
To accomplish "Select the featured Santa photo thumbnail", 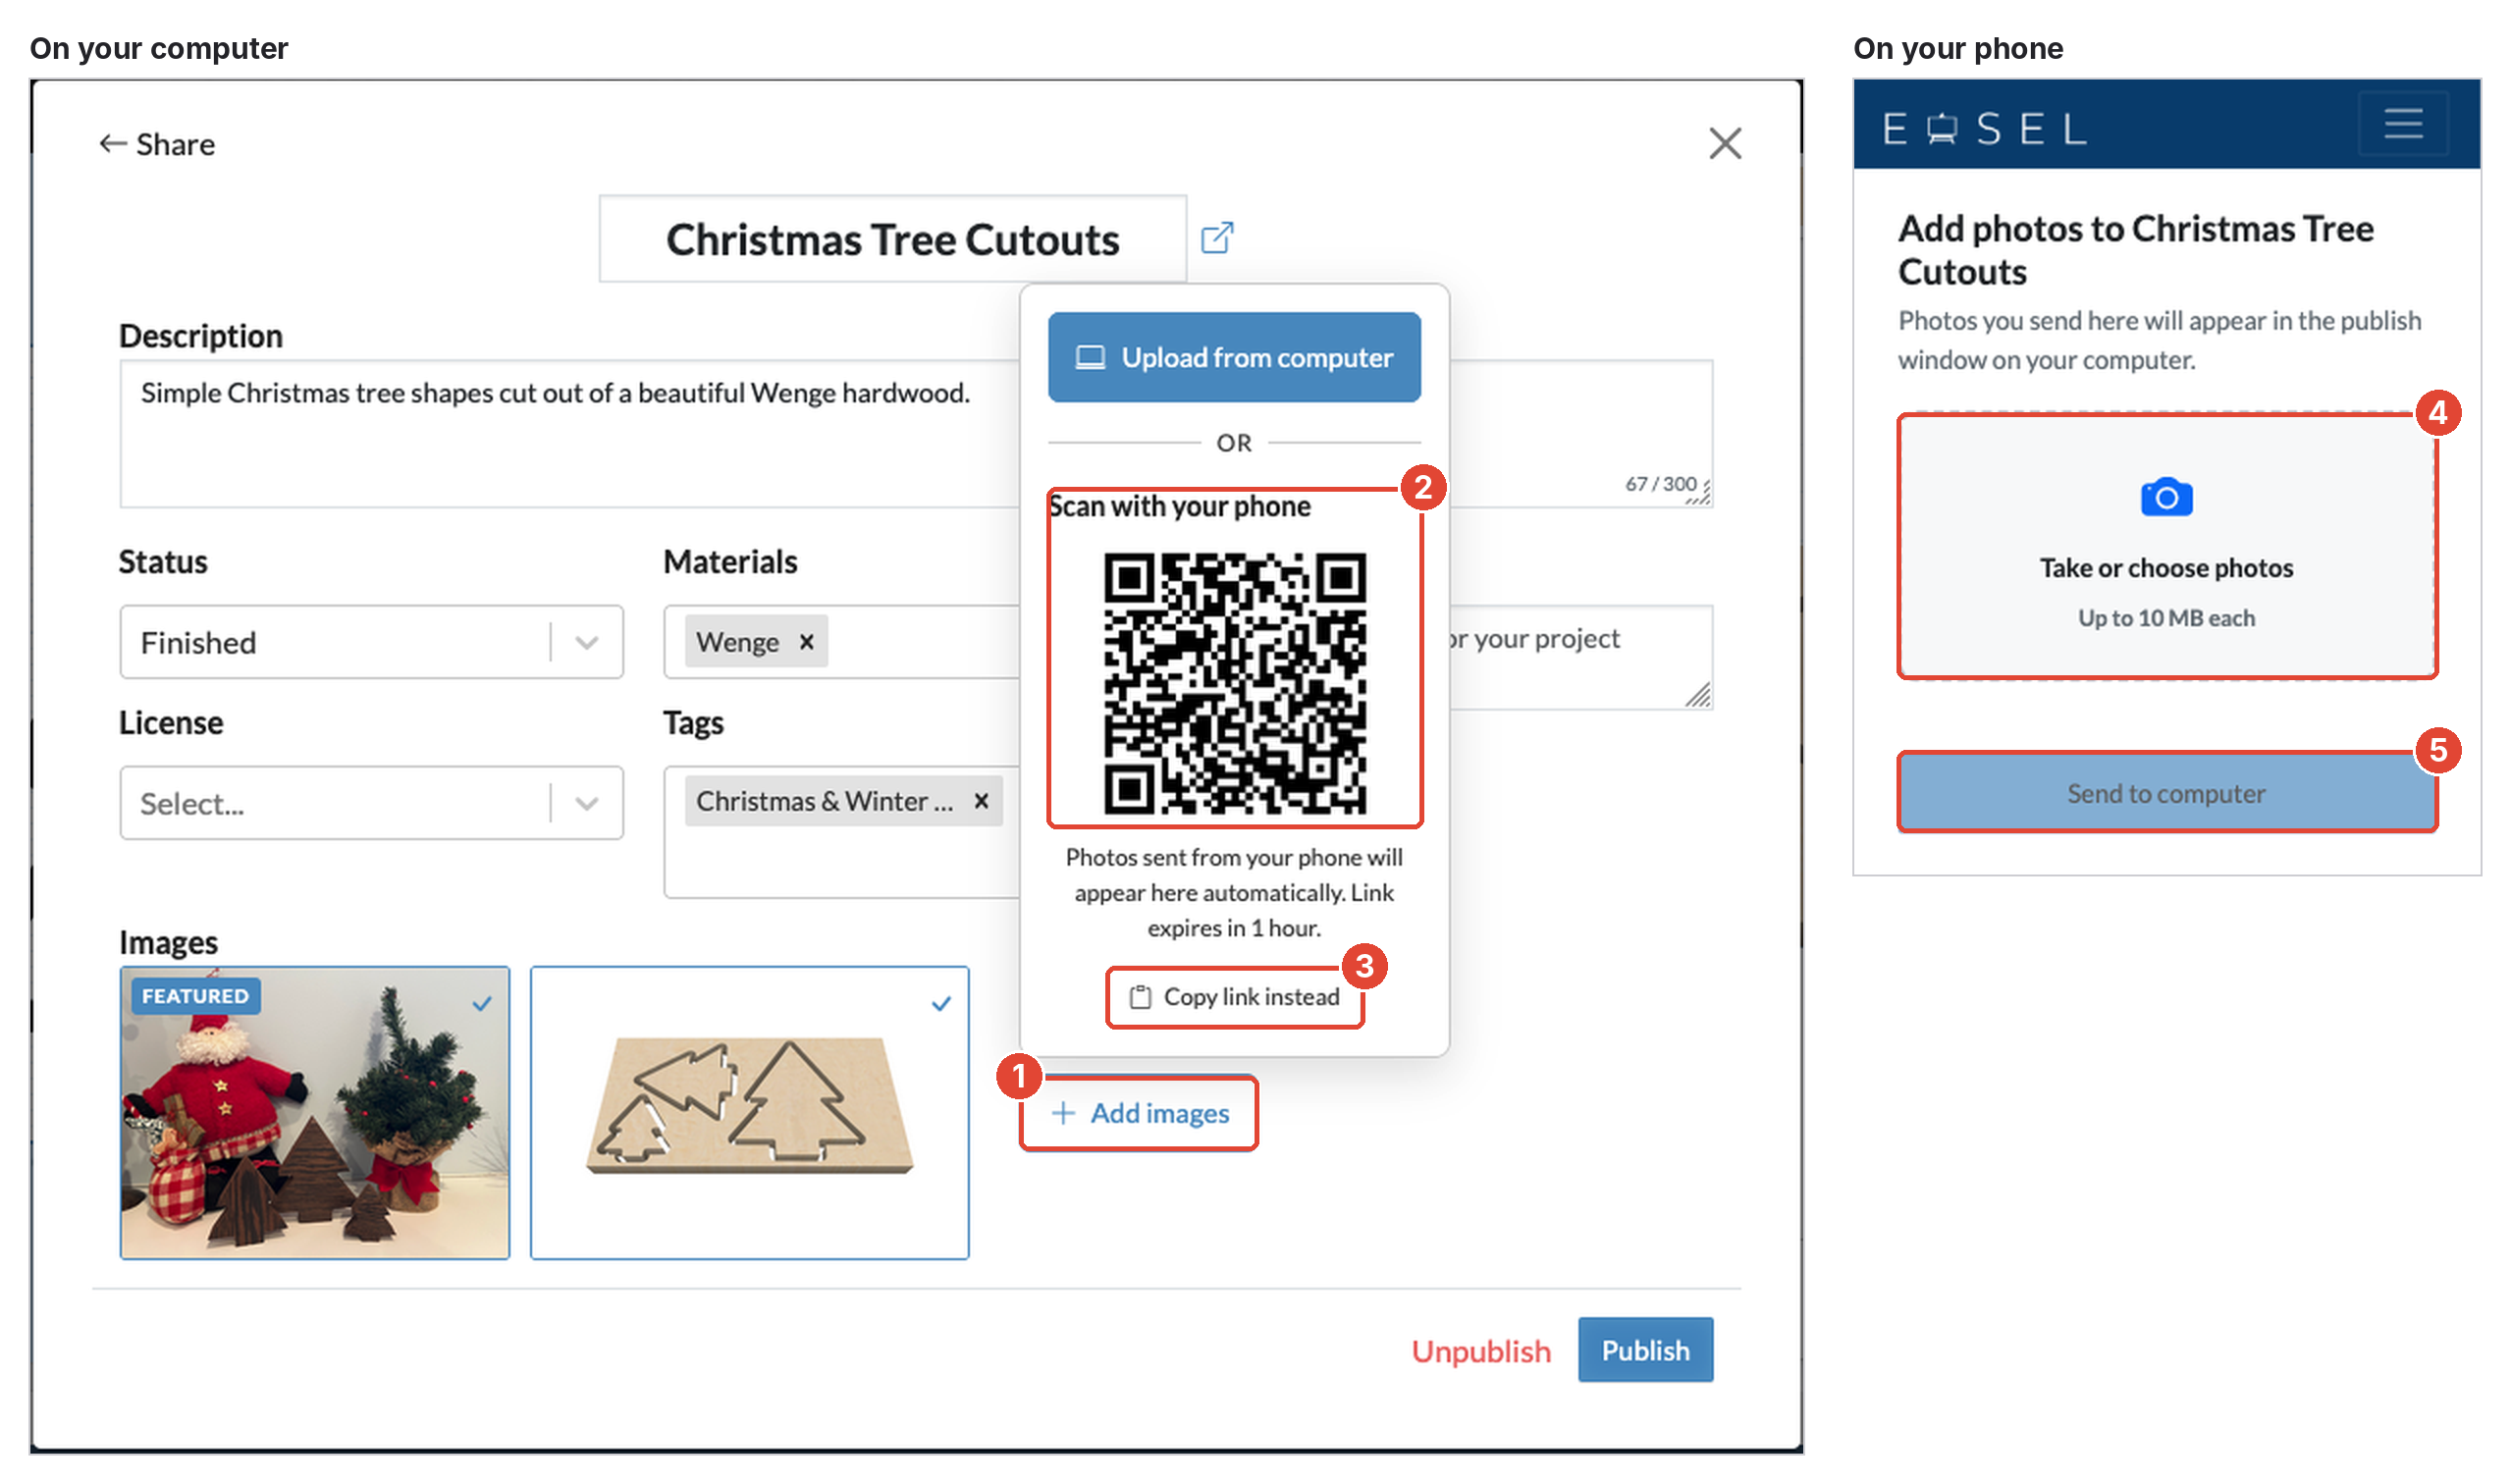I will [315, 1112].
